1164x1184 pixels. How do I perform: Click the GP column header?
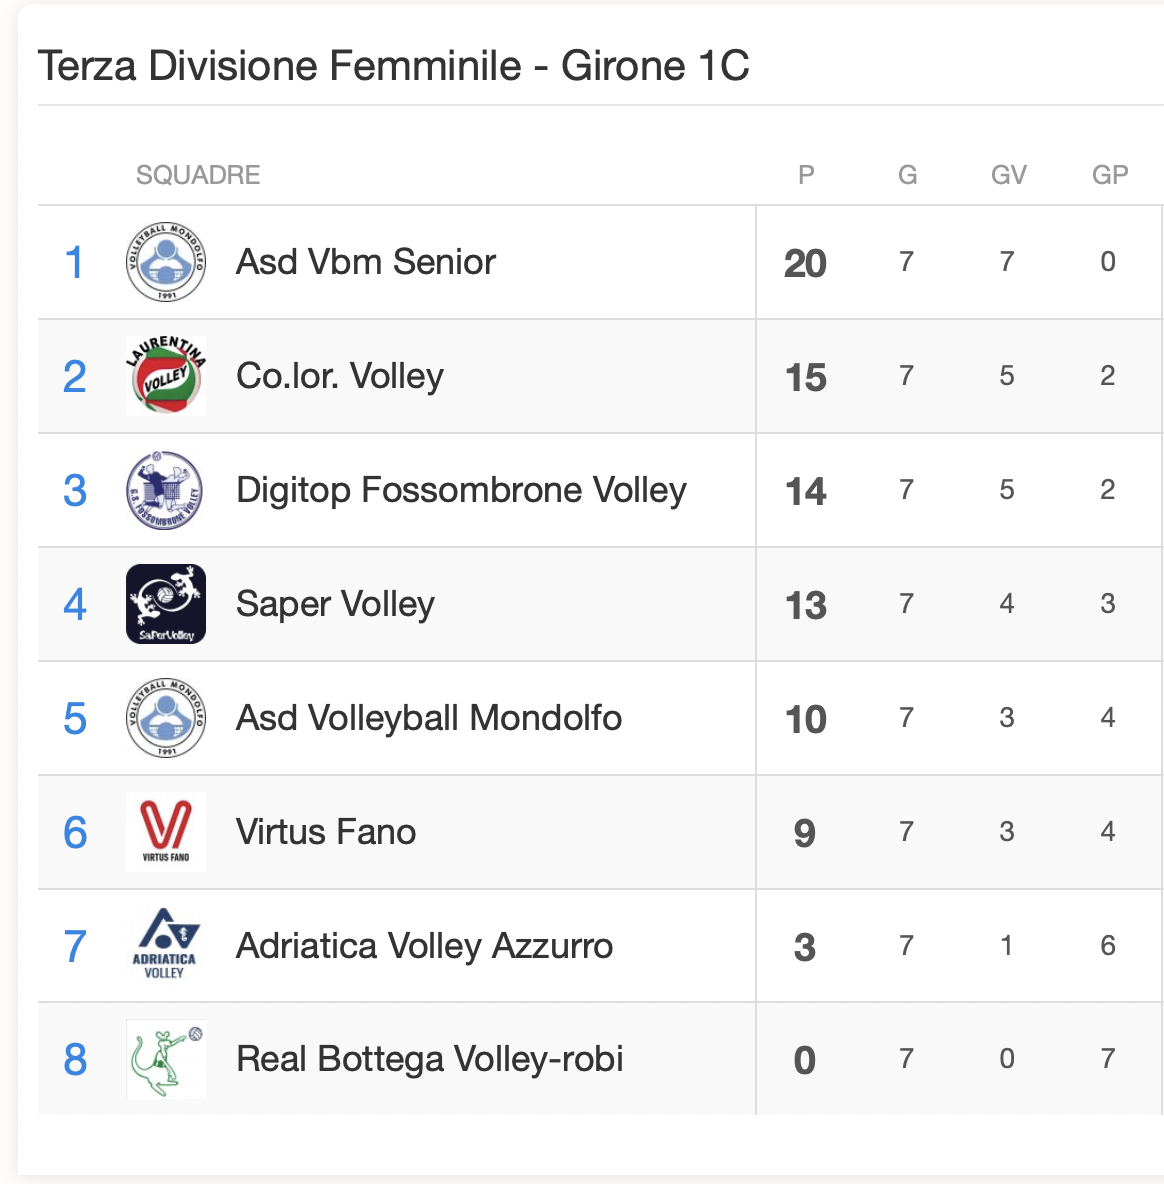click(x=1110, y=175)
